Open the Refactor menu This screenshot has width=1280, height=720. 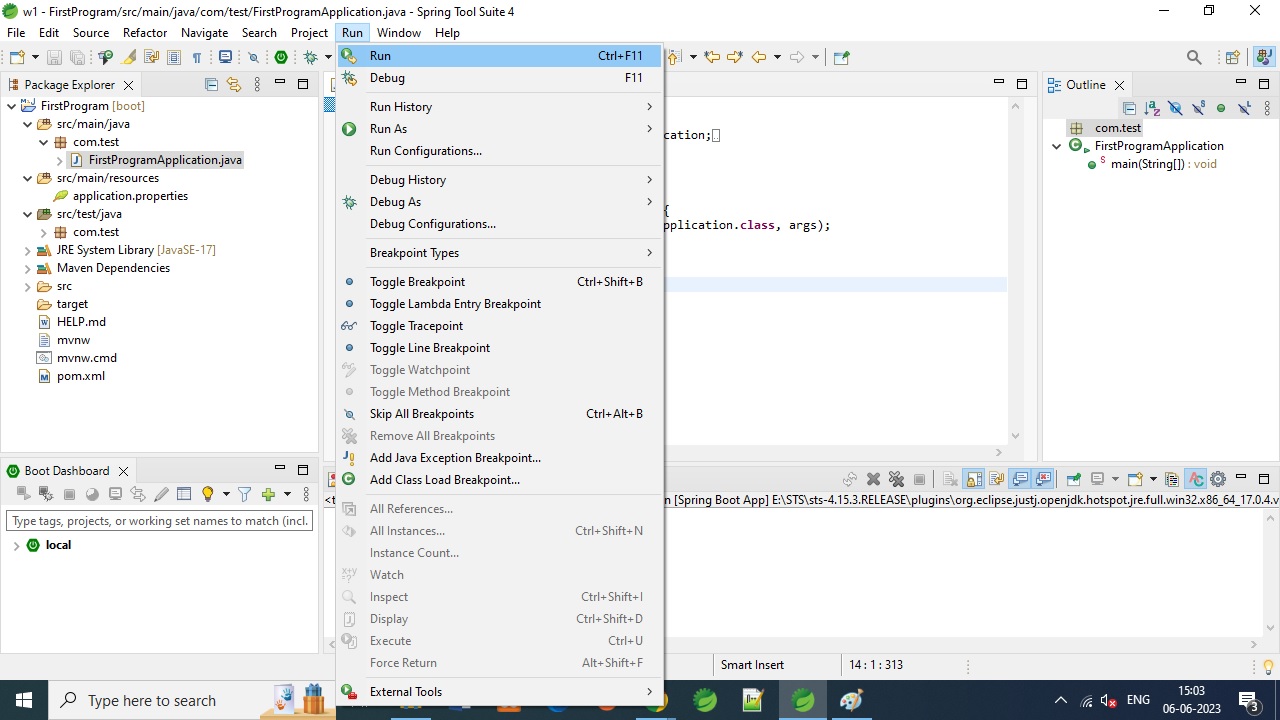tap(145, 33)
